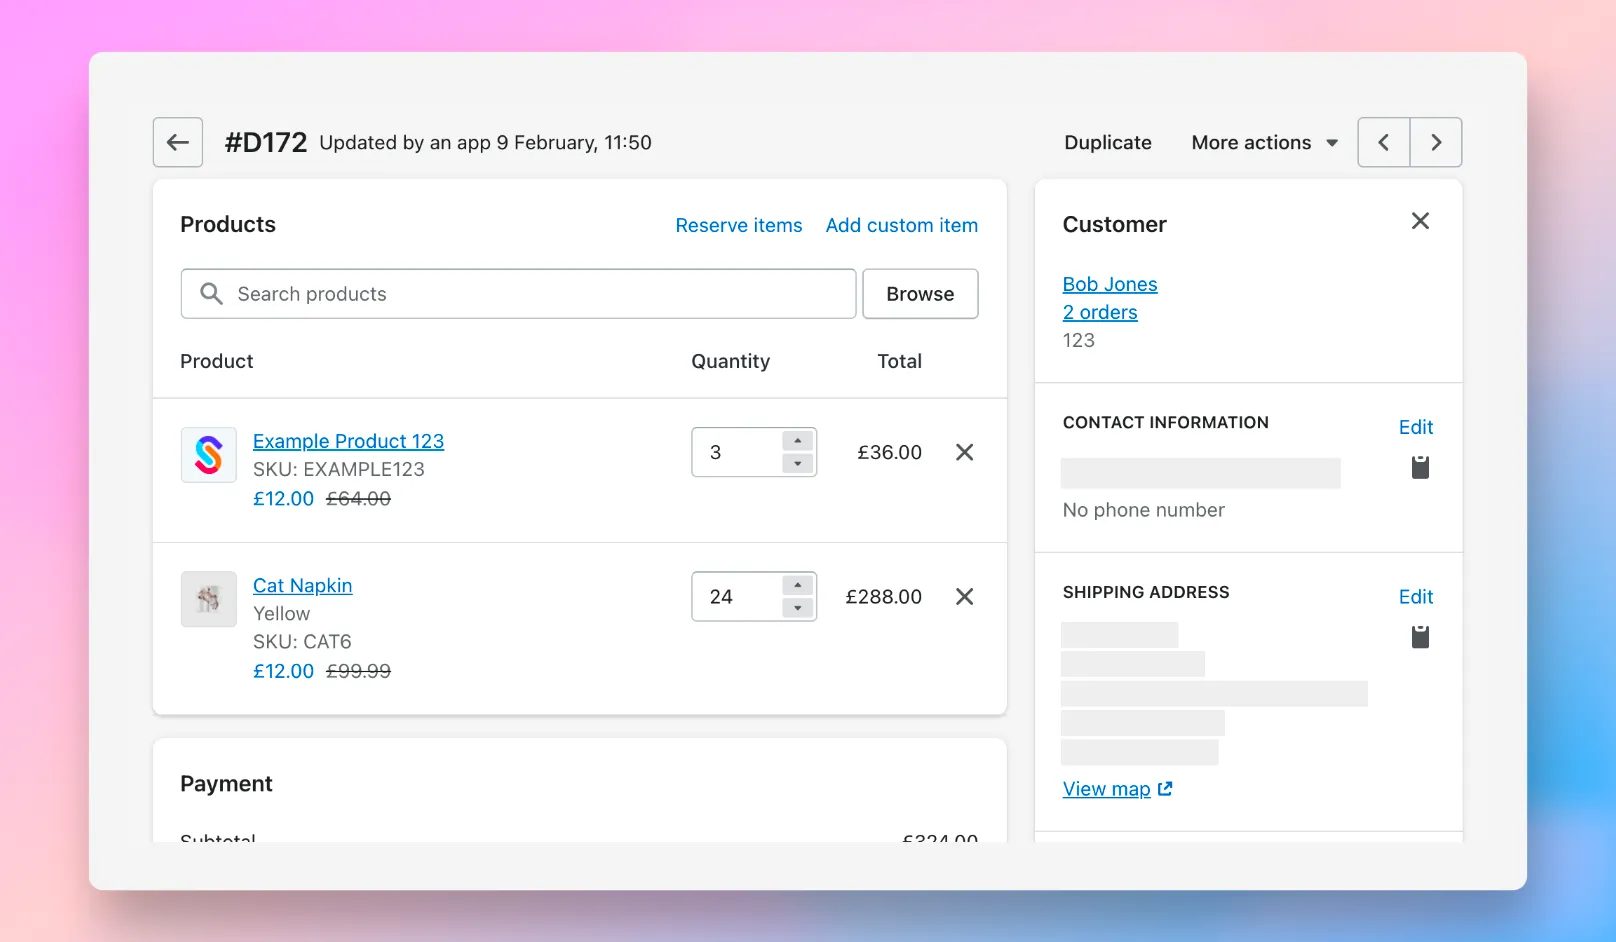This screenshot has height=942, width=1616.
Task: Decrease Cat Napkin quantity by one
Action: click(797, 607)
